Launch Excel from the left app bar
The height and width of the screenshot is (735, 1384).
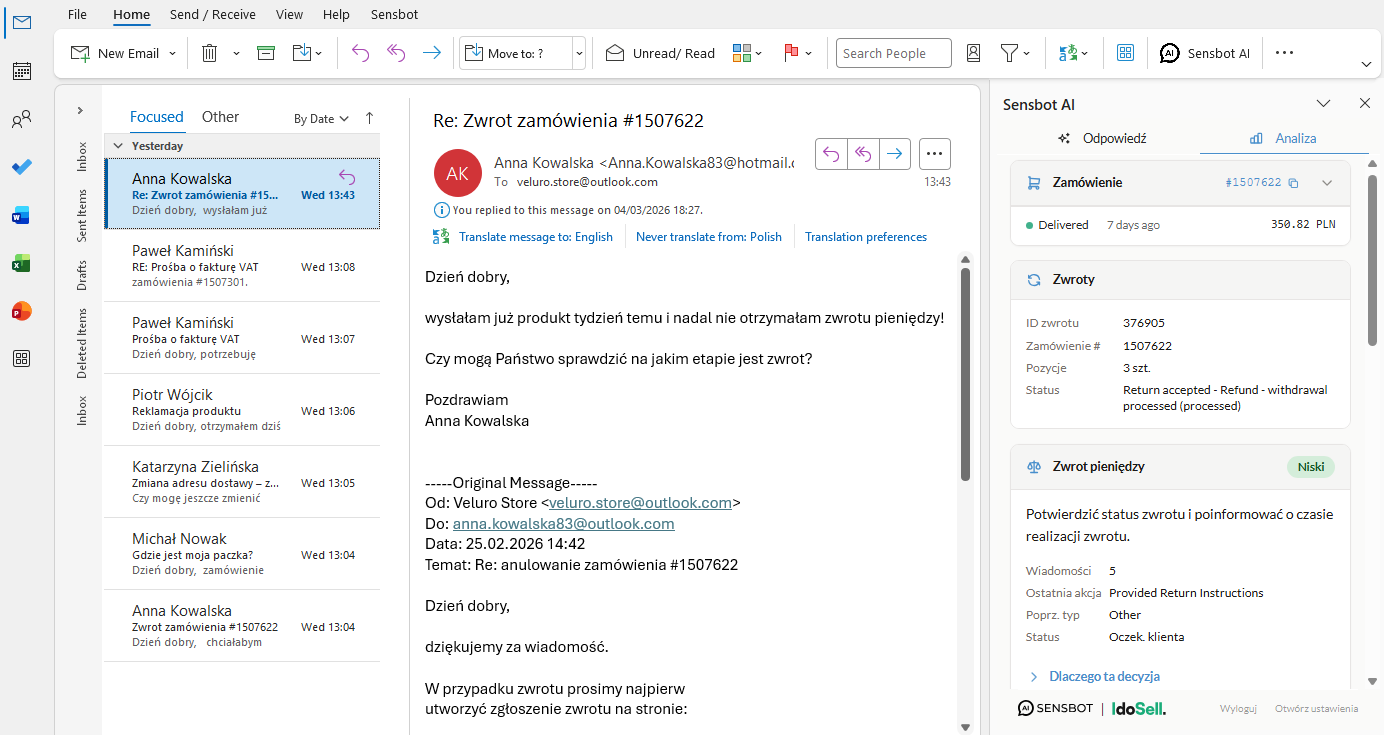[21, 263]
